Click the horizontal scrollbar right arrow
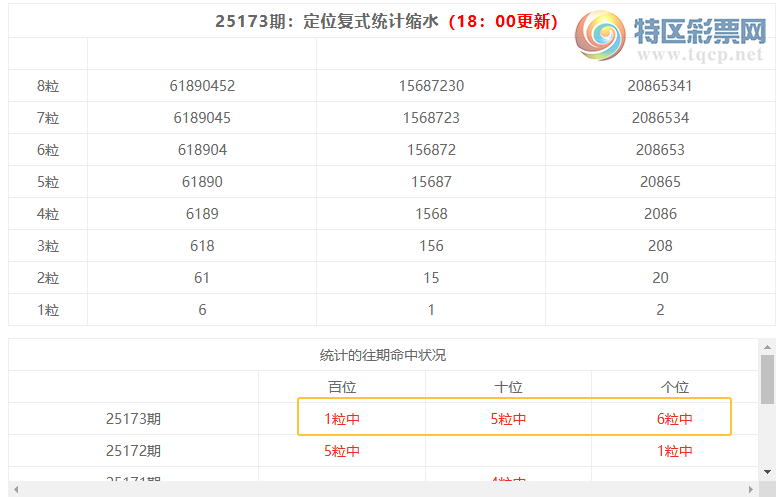This screenshot has height=497, width=776. (752, 489)
